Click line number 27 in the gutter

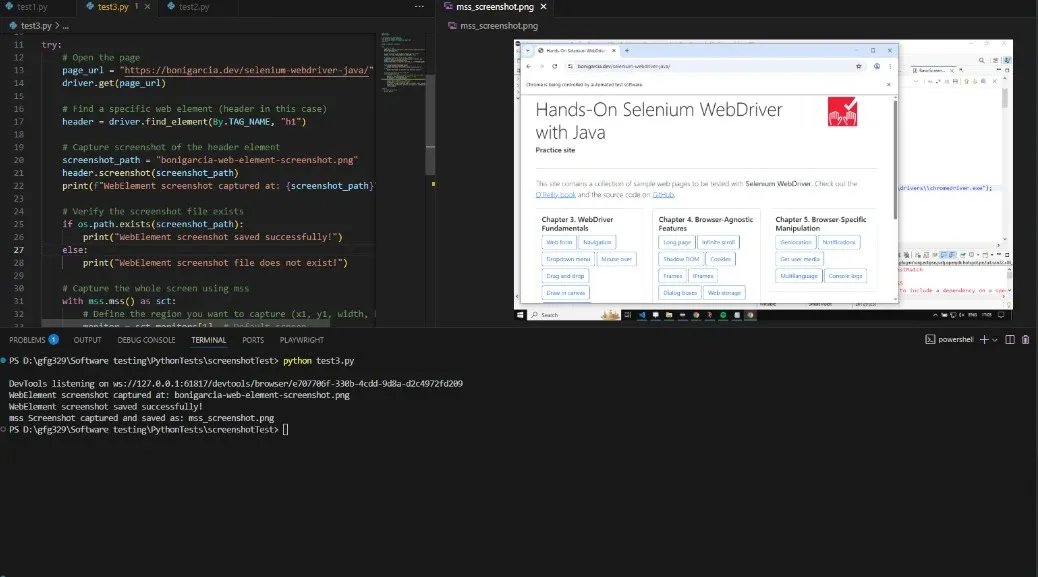19,250
